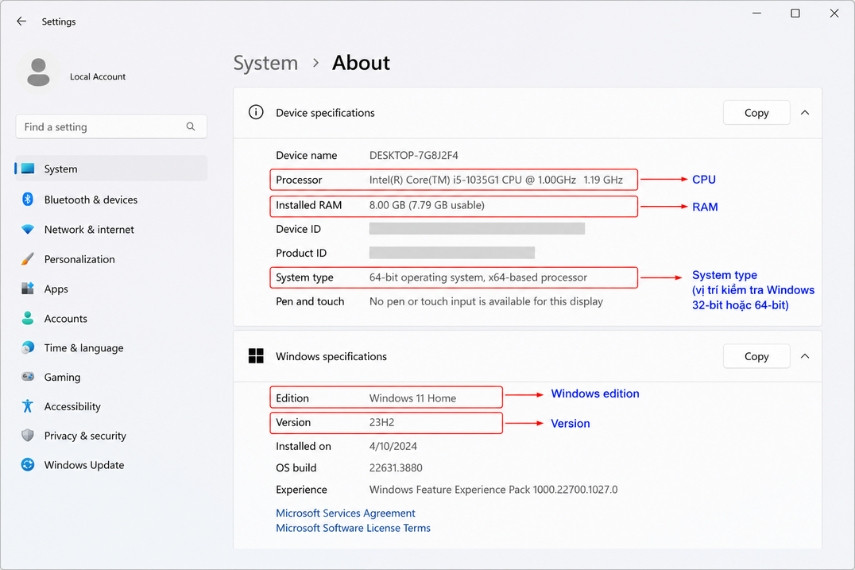The width and height of the screenshot is (855, 570).
Task: Click the Bluetooth & devices icon
Action: pyautogui.click(x=28, y=199)
